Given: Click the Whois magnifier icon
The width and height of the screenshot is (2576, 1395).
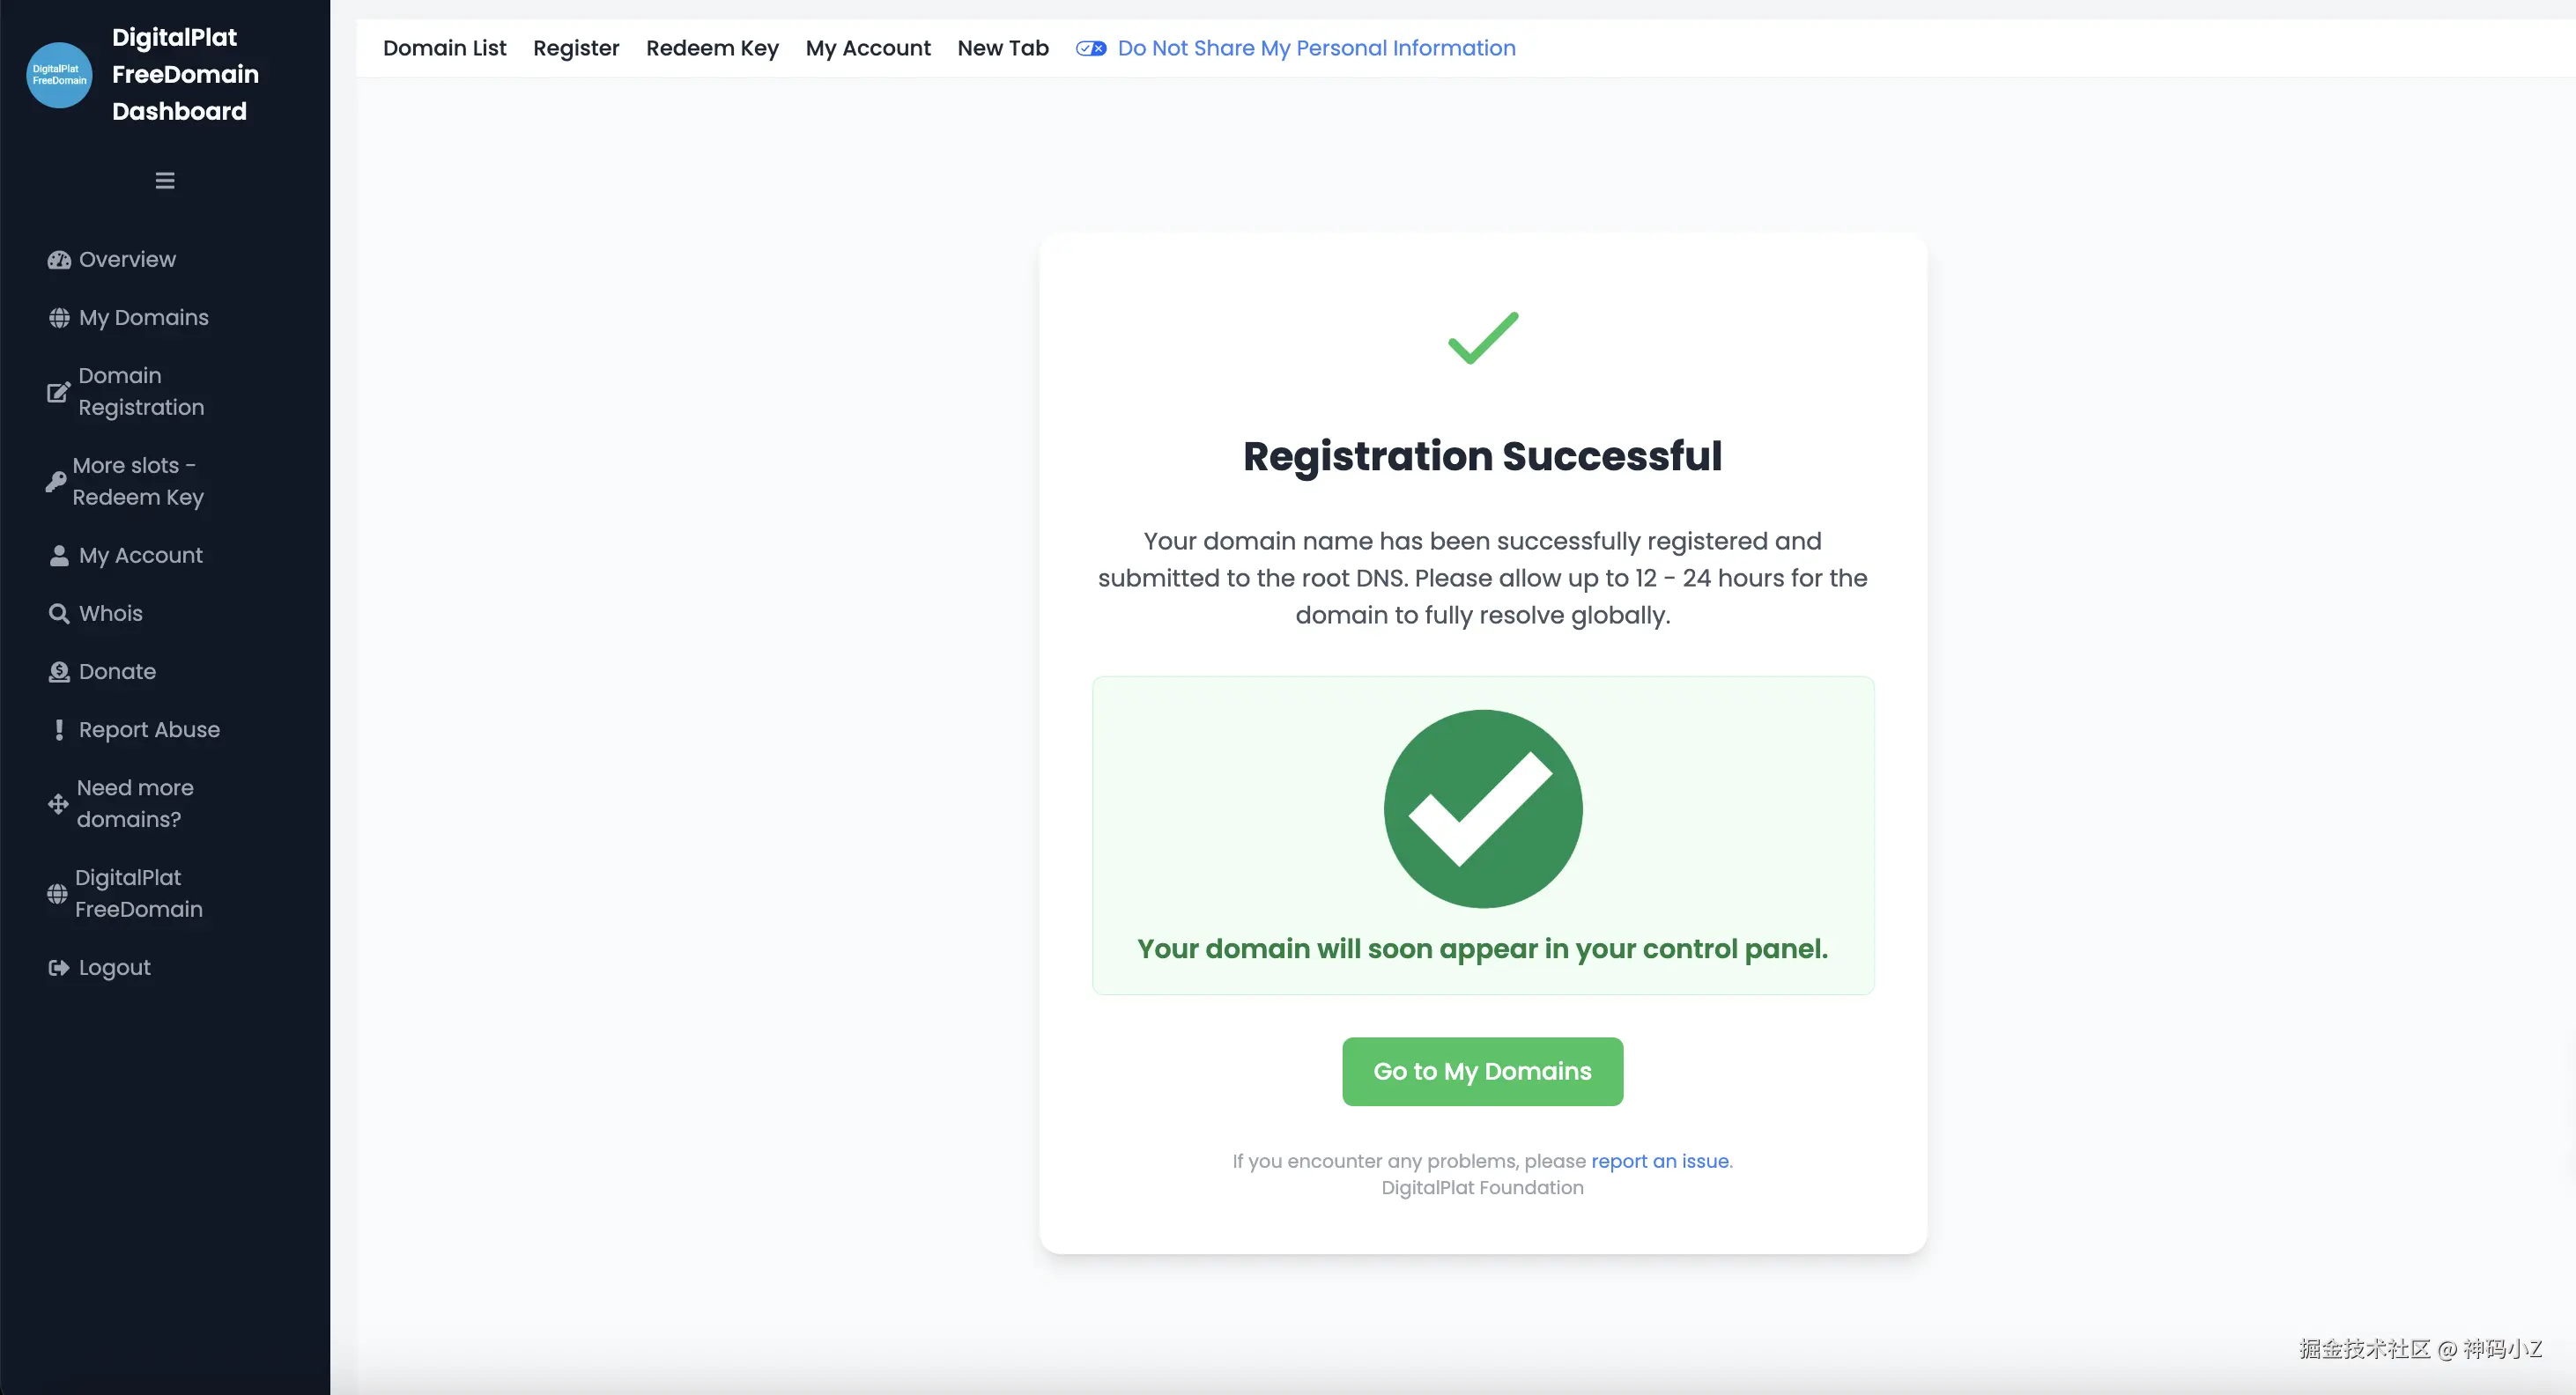Looking at the screenshot, I should click(x=59, y=614).
